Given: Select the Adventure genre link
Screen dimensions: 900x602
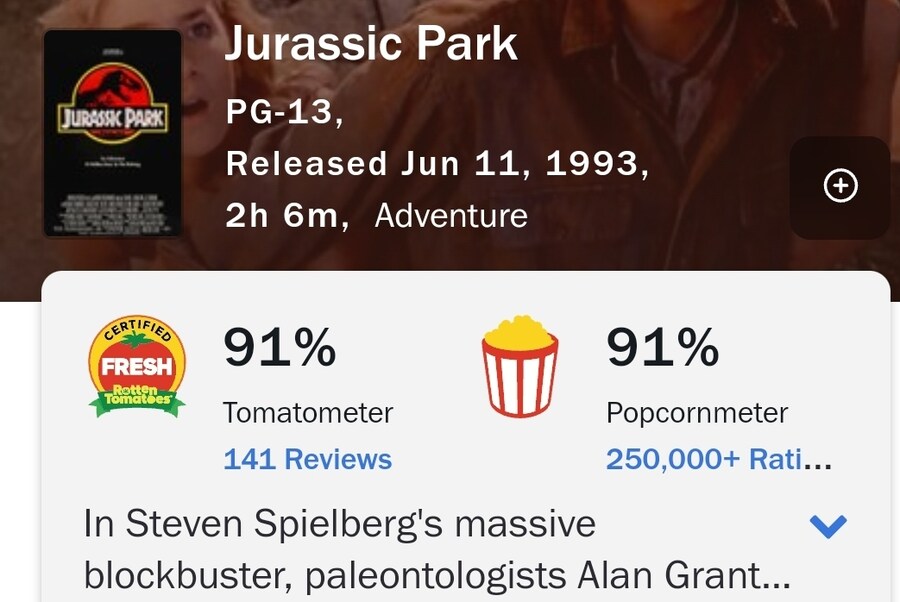Looking at the screenshot, I should click(451, 216).
